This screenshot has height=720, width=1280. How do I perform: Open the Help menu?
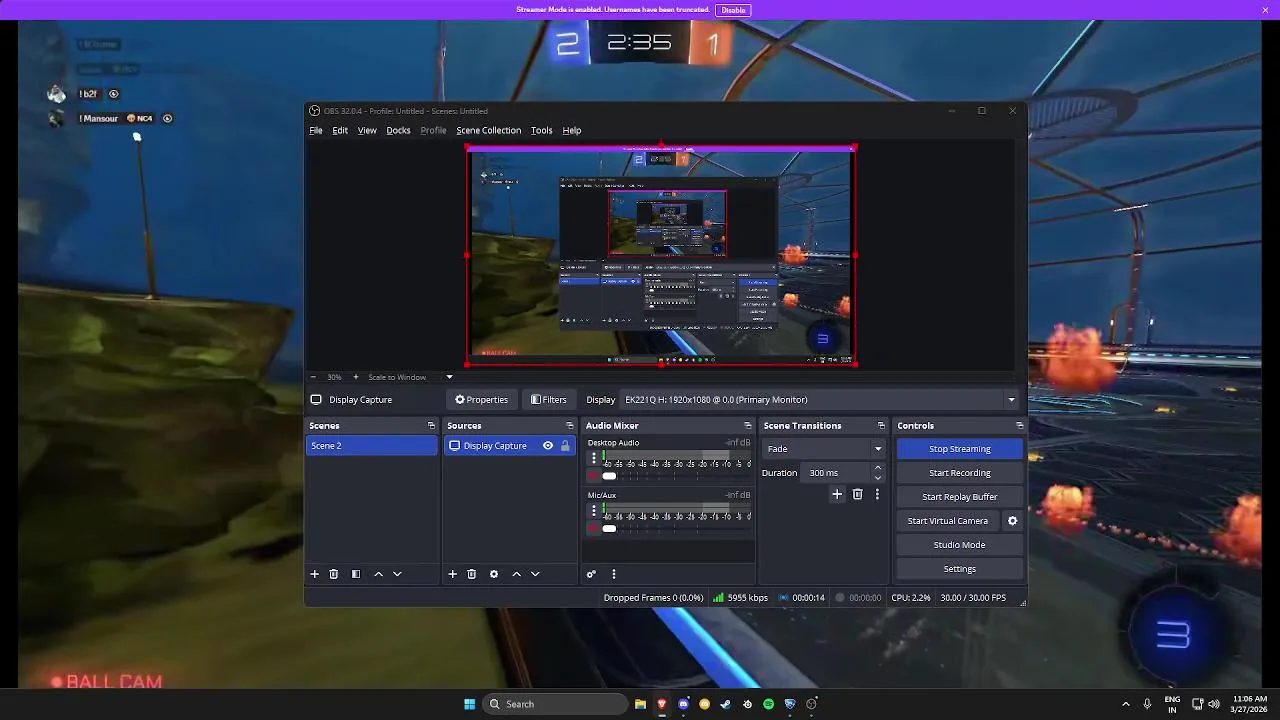tap(571, 131)
